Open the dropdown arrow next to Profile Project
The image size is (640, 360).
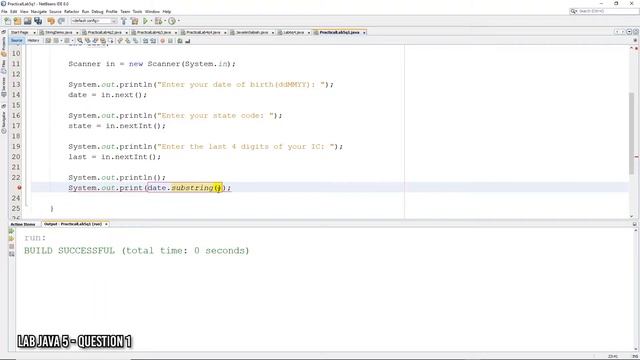178,21
